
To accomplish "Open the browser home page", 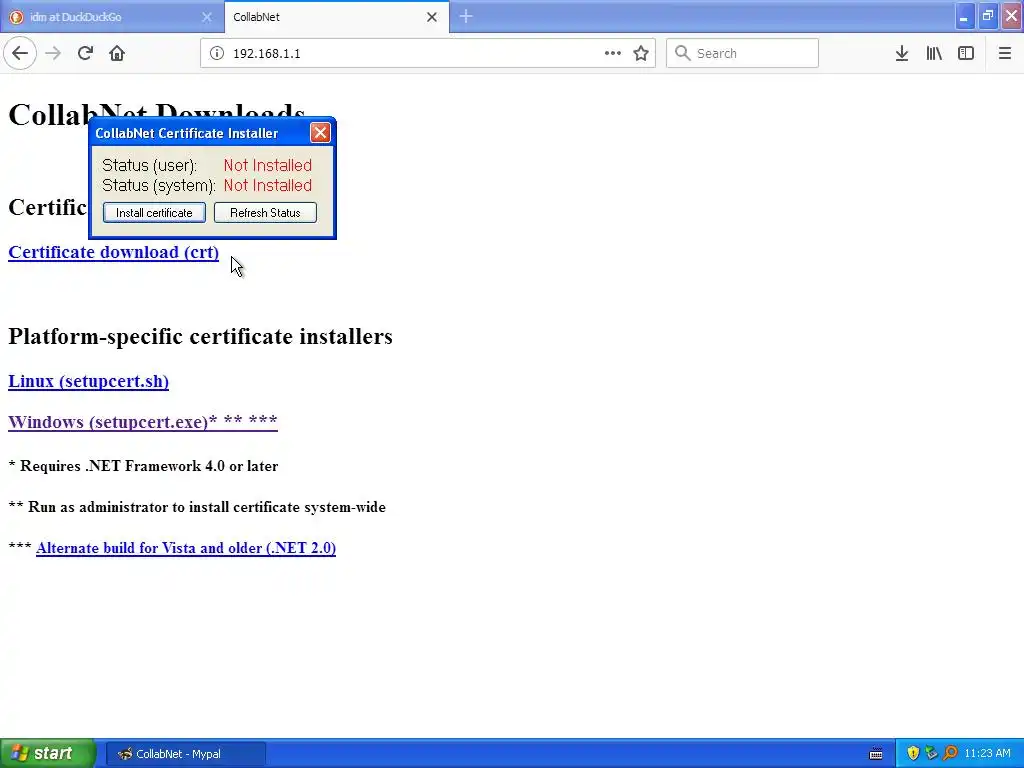I will [x=117, y=53].
